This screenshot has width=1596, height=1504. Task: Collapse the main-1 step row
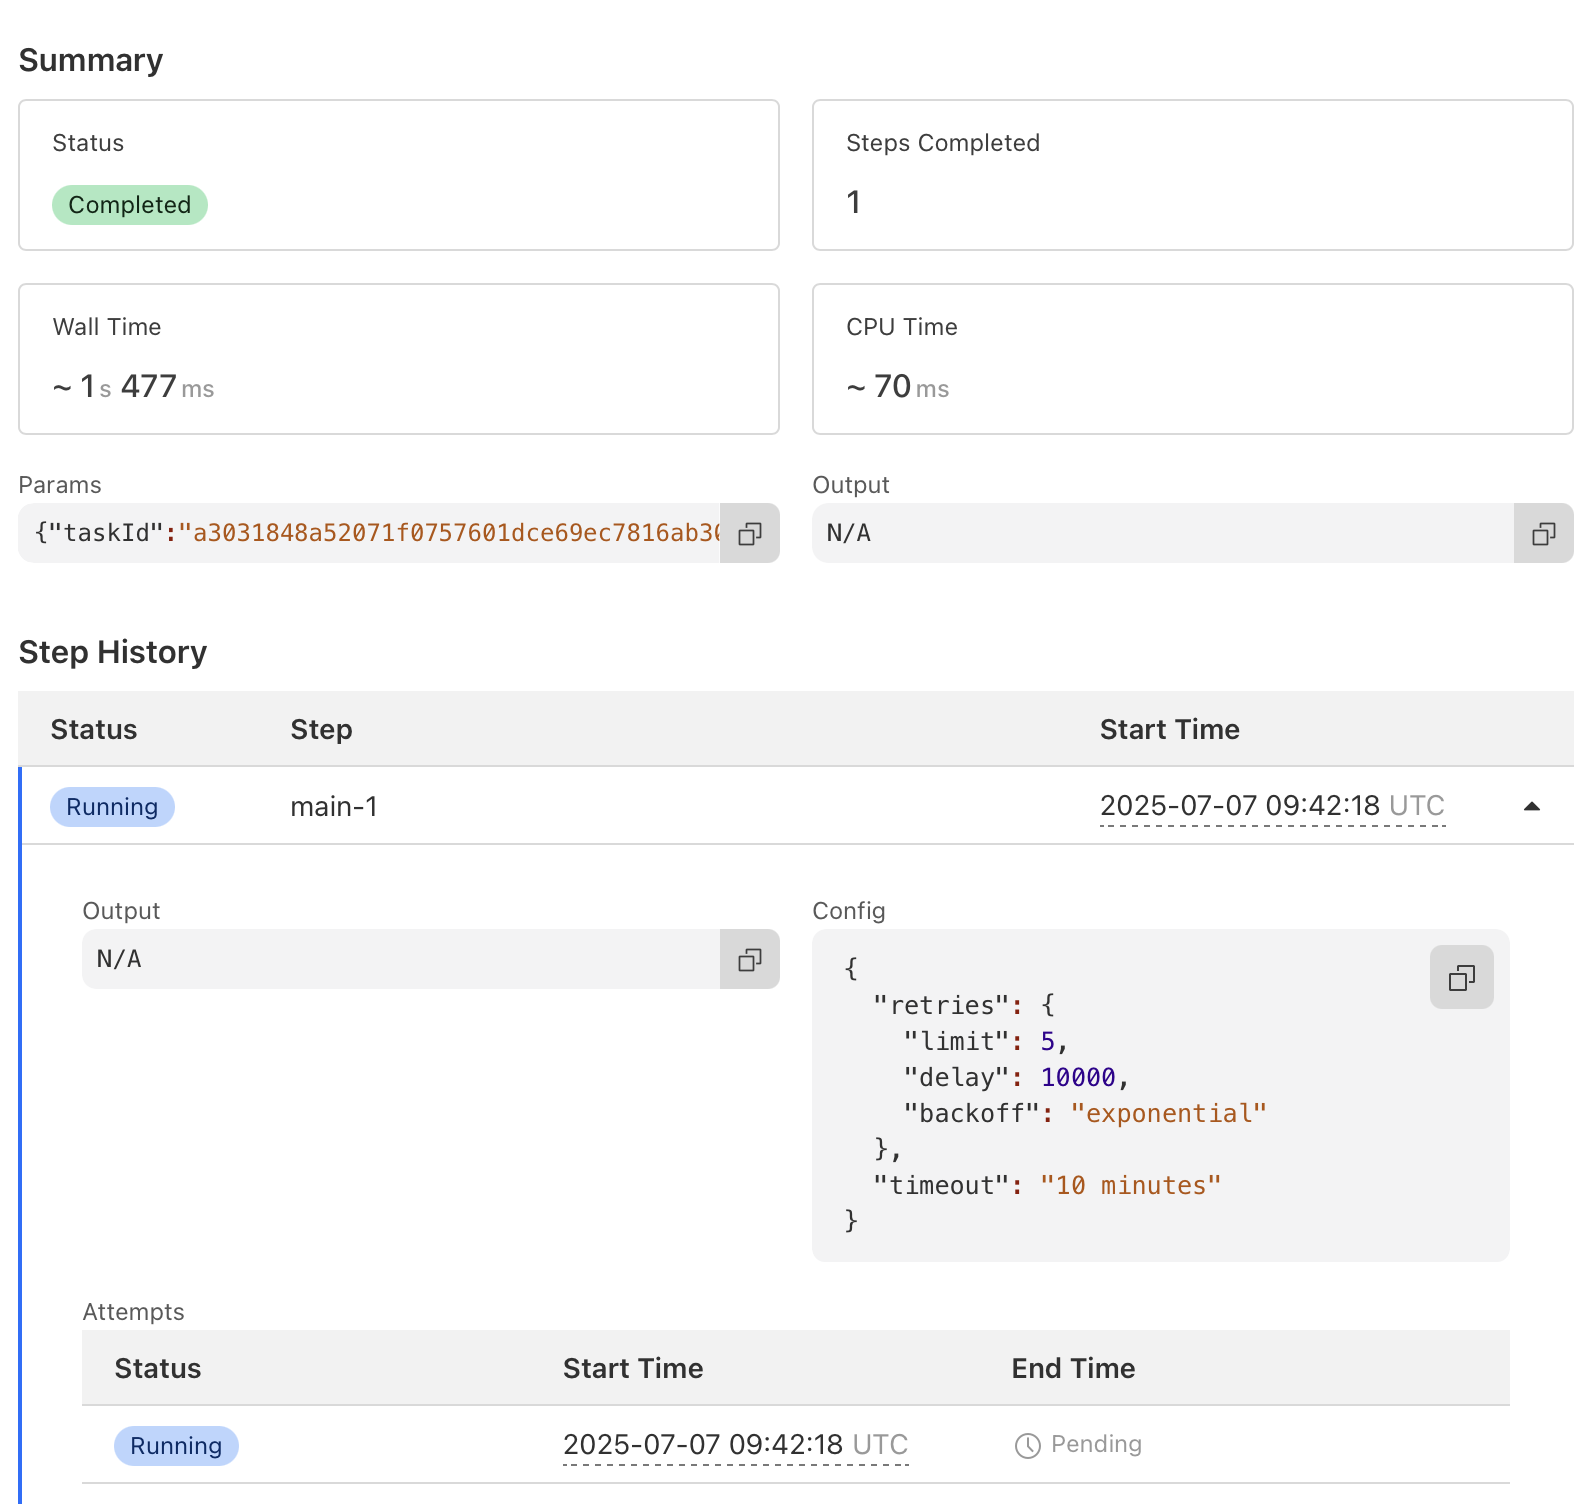tap(1531, 806)
